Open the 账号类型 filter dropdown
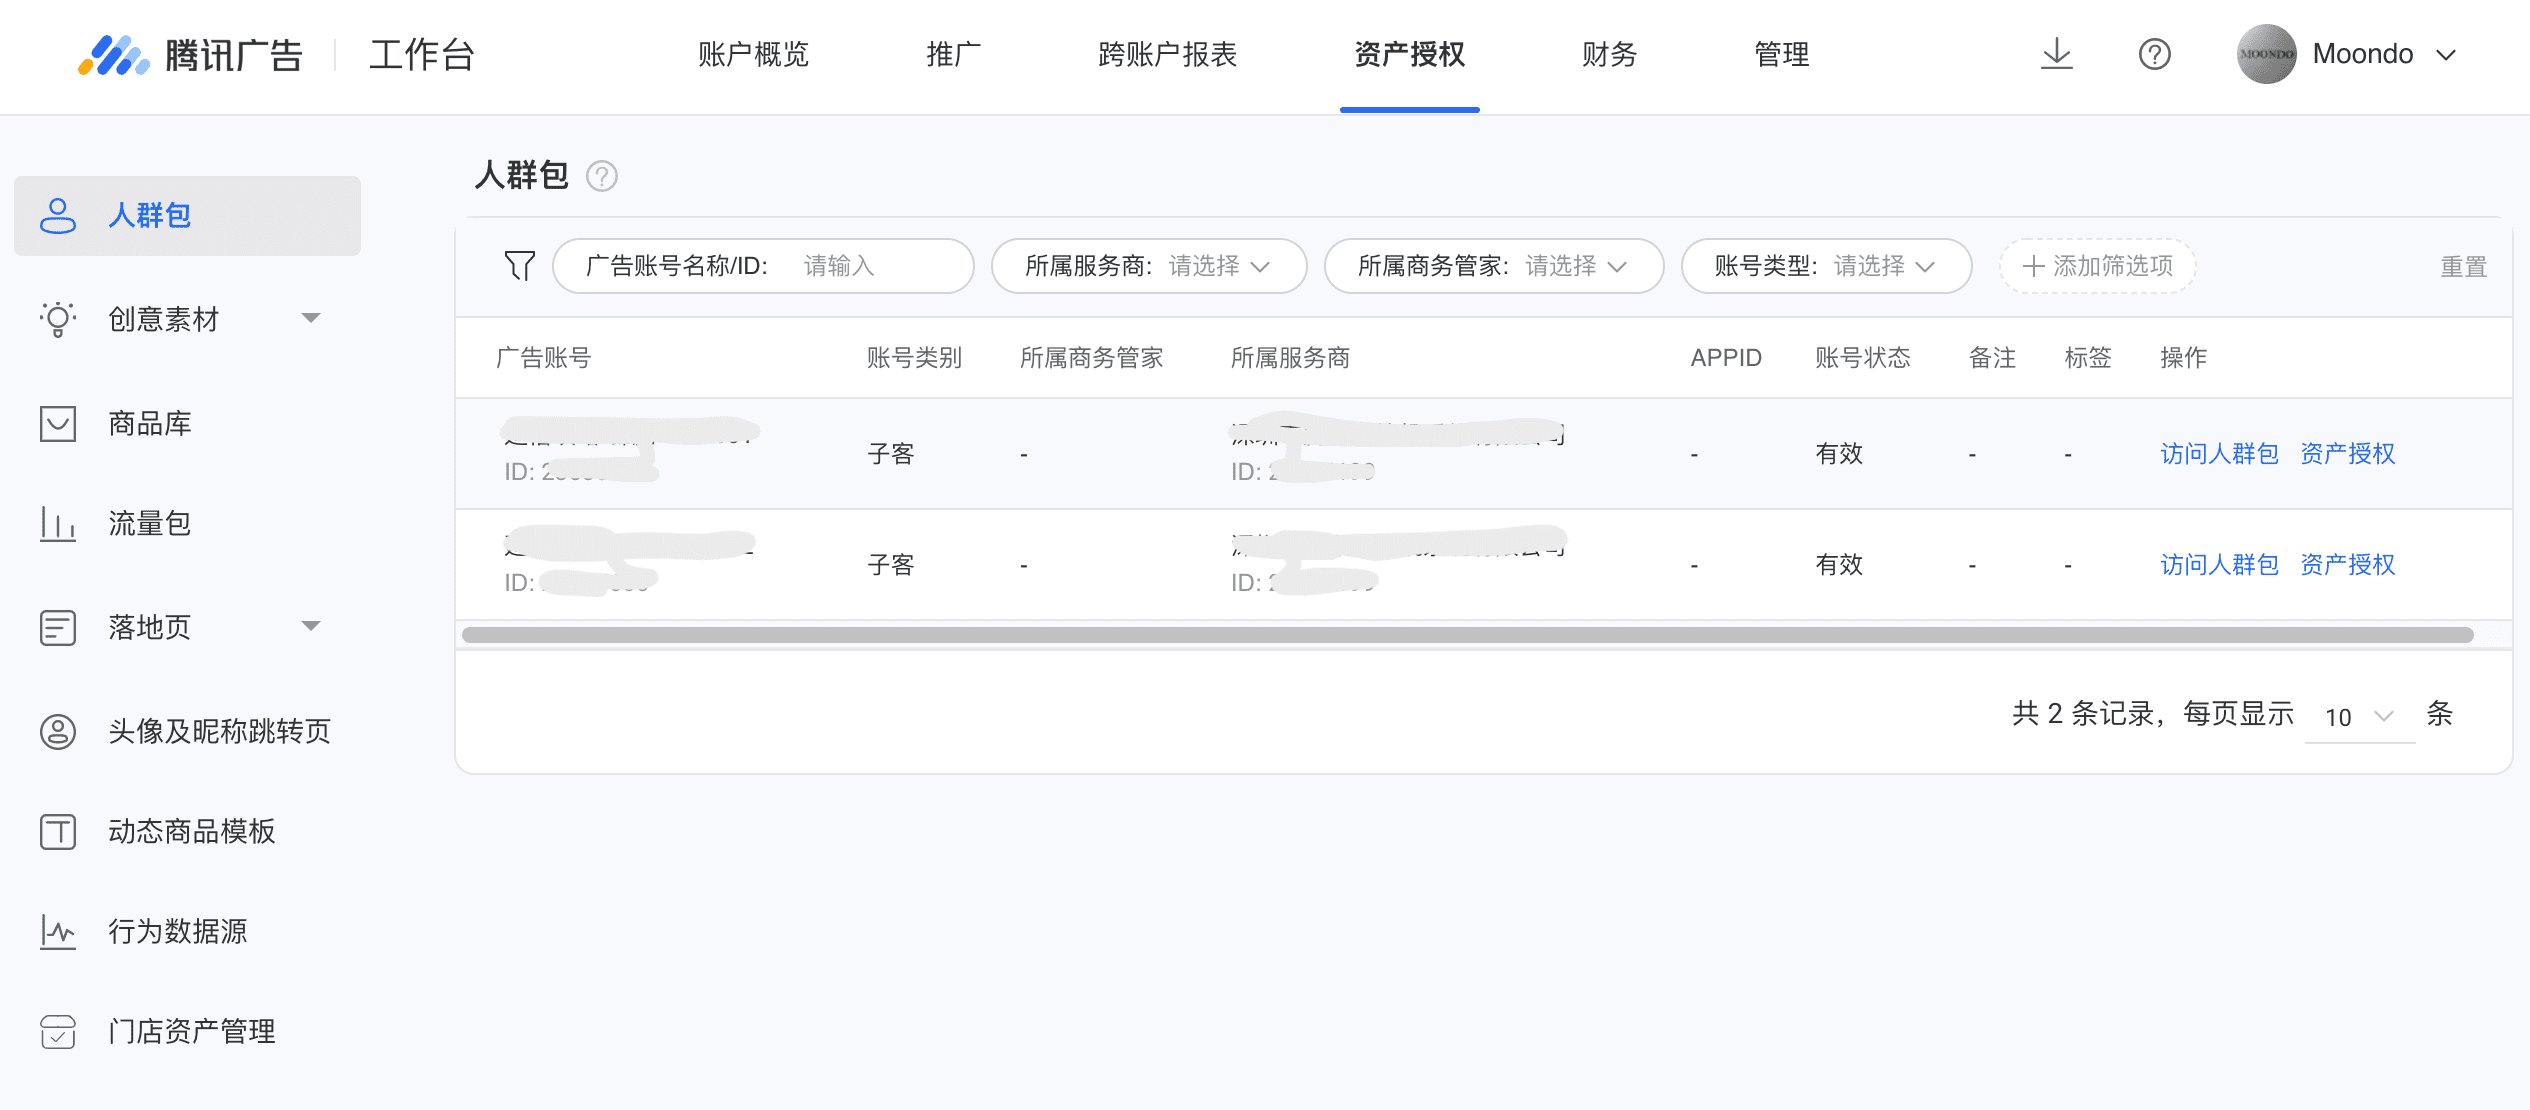2530x1110 pixels. click(x=1825, y=266)
